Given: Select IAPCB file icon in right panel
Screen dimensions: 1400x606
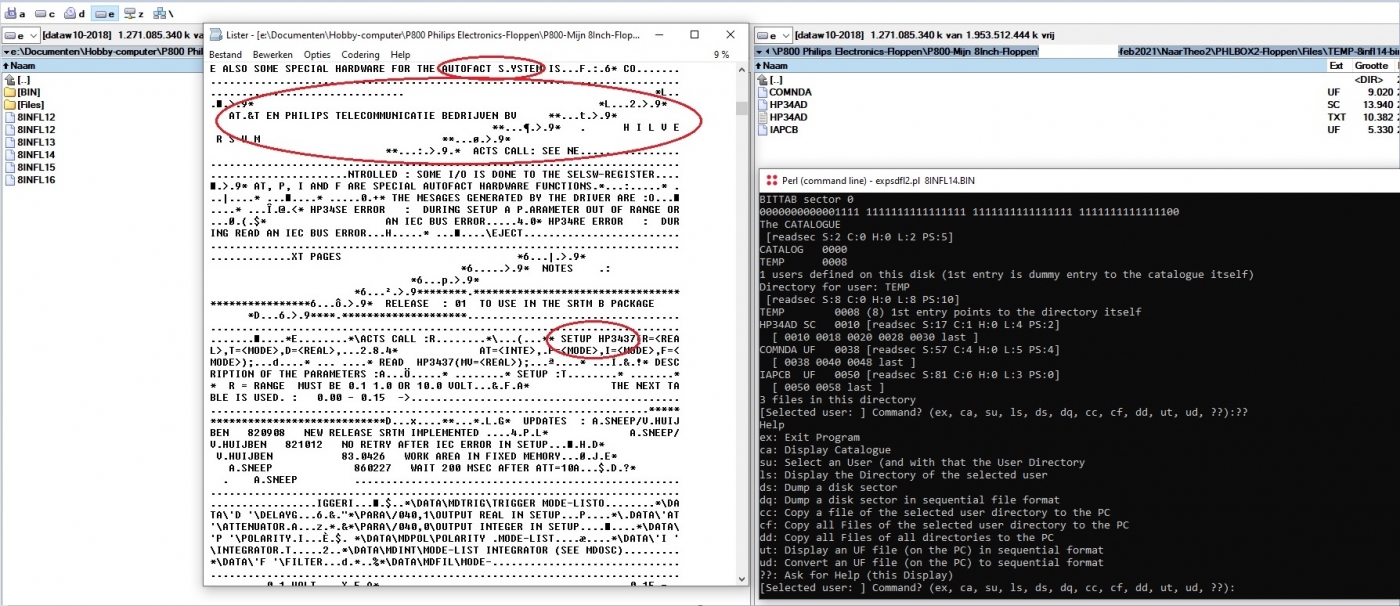Looking at the screenshot, I should pyautogui.click(x=762, y=129).
